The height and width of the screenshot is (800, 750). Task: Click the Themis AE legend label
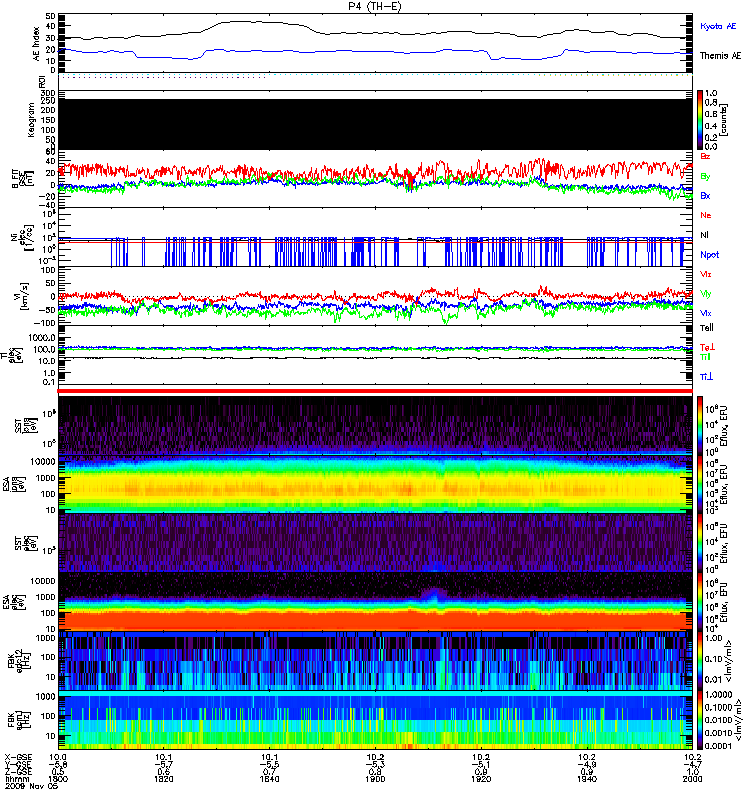coord(720,56)
